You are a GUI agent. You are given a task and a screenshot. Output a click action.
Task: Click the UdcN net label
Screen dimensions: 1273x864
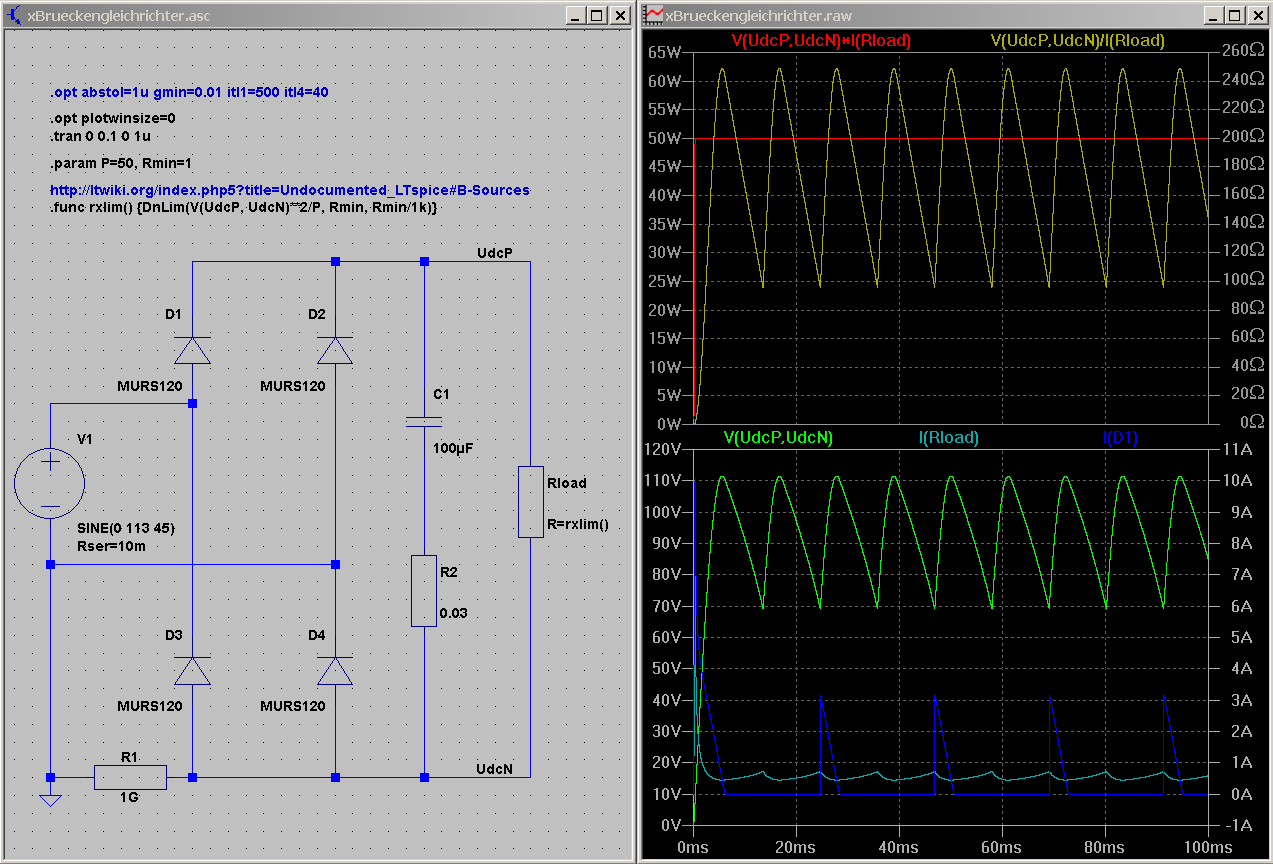[495, 769]
